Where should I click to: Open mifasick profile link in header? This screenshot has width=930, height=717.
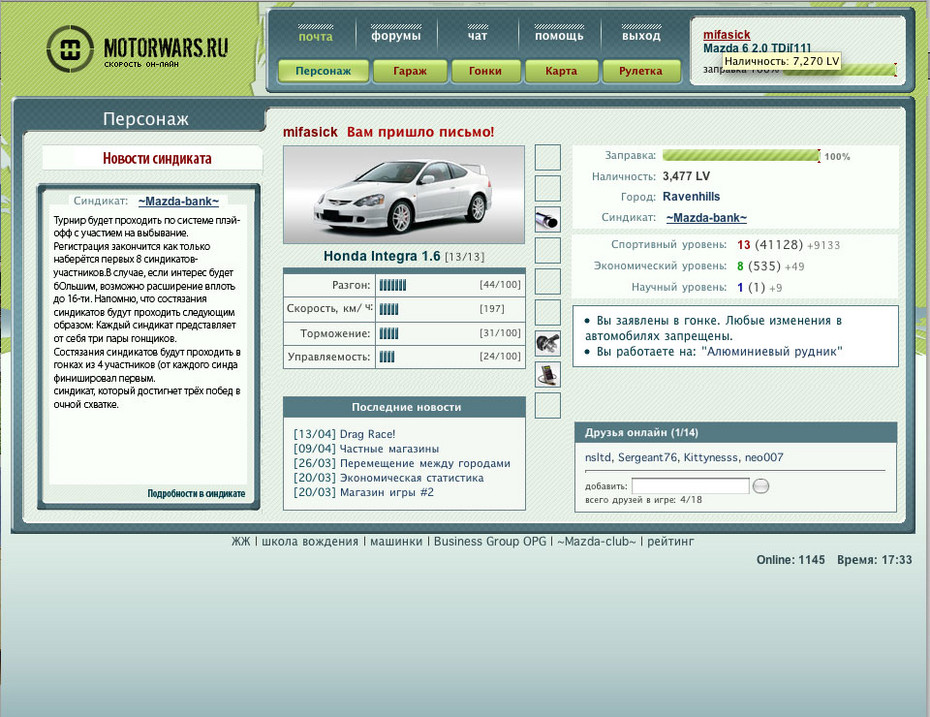(727, 35)
